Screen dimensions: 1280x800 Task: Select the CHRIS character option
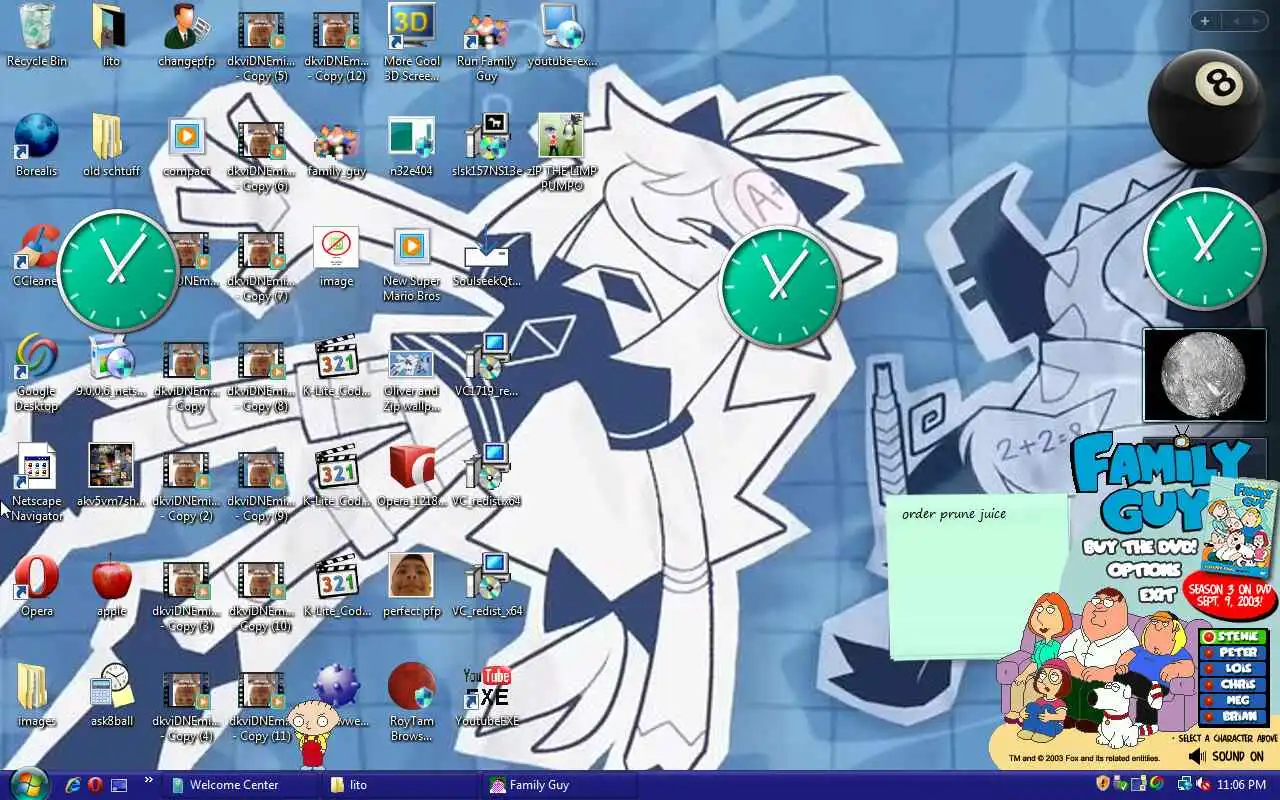[1234, 685]
